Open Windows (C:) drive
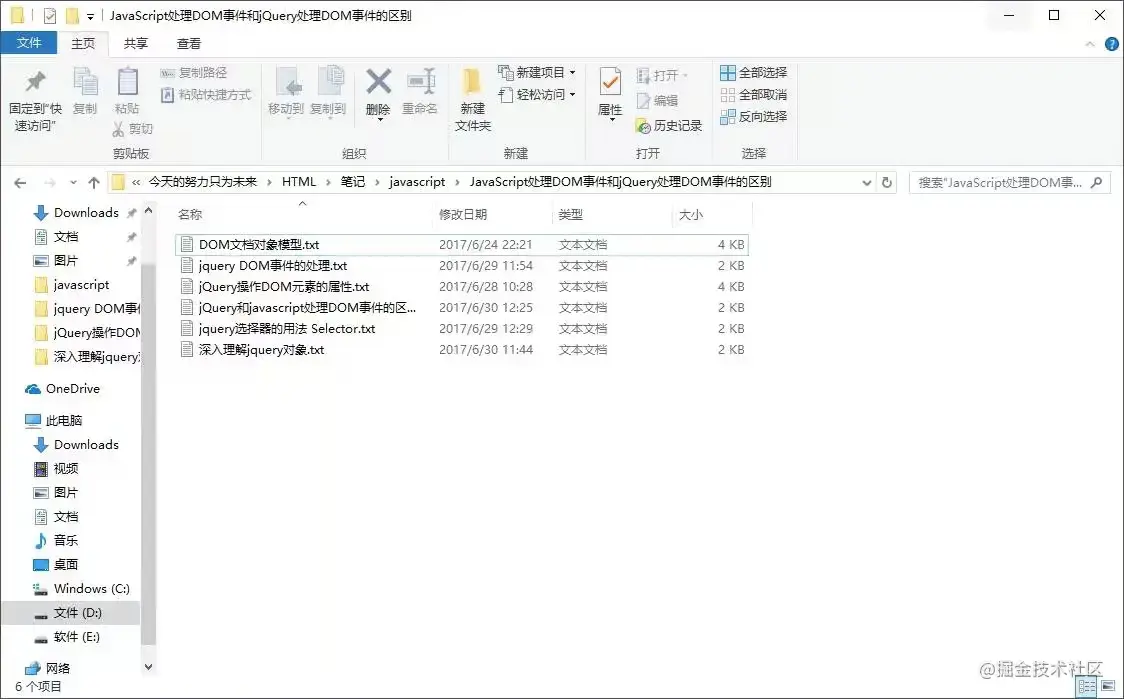The height and width of the screenshot is (699, 1124). tap(91, 589)
